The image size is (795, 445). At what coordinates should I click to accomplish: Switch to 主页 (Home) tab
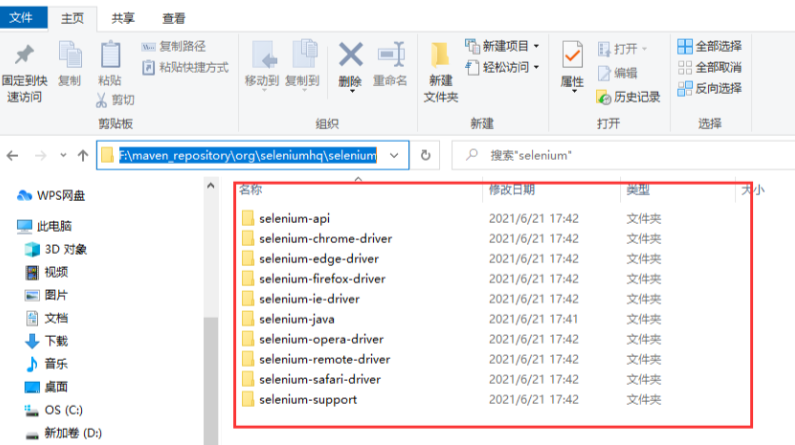coord(73,19)
